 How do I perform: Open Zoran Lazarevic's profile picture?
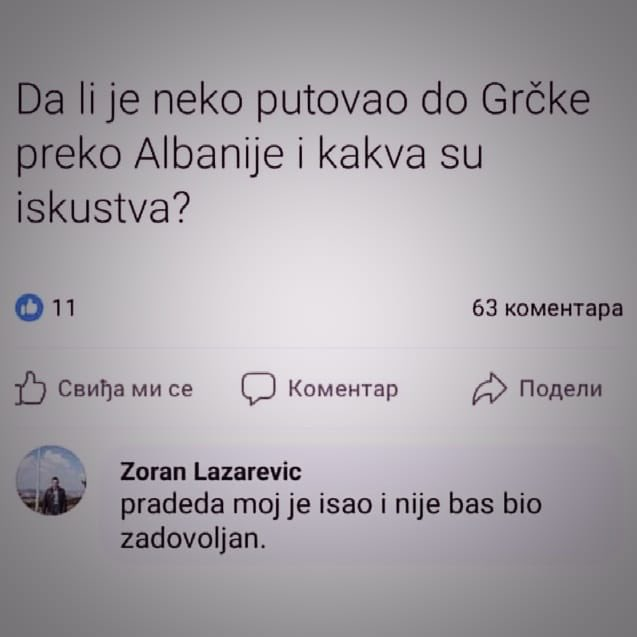click(51, 481)
